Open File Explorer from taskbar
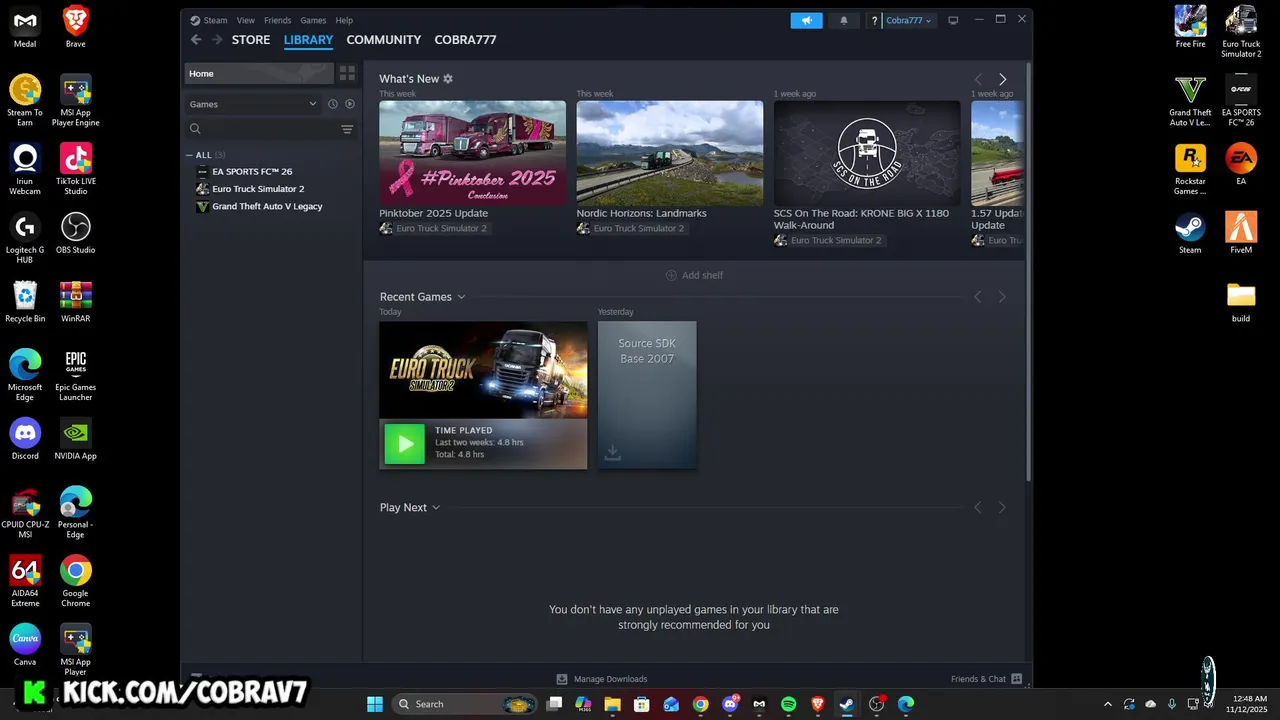 (613, 704)
